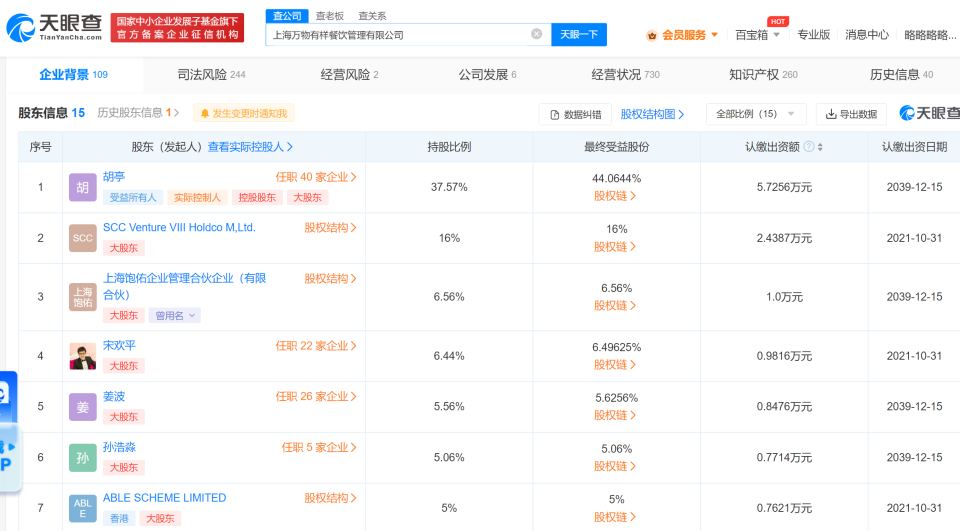Screen dimensions: 960x531
Task: Select the 37.57% shareholding cell
Action: tap(449, 187)
